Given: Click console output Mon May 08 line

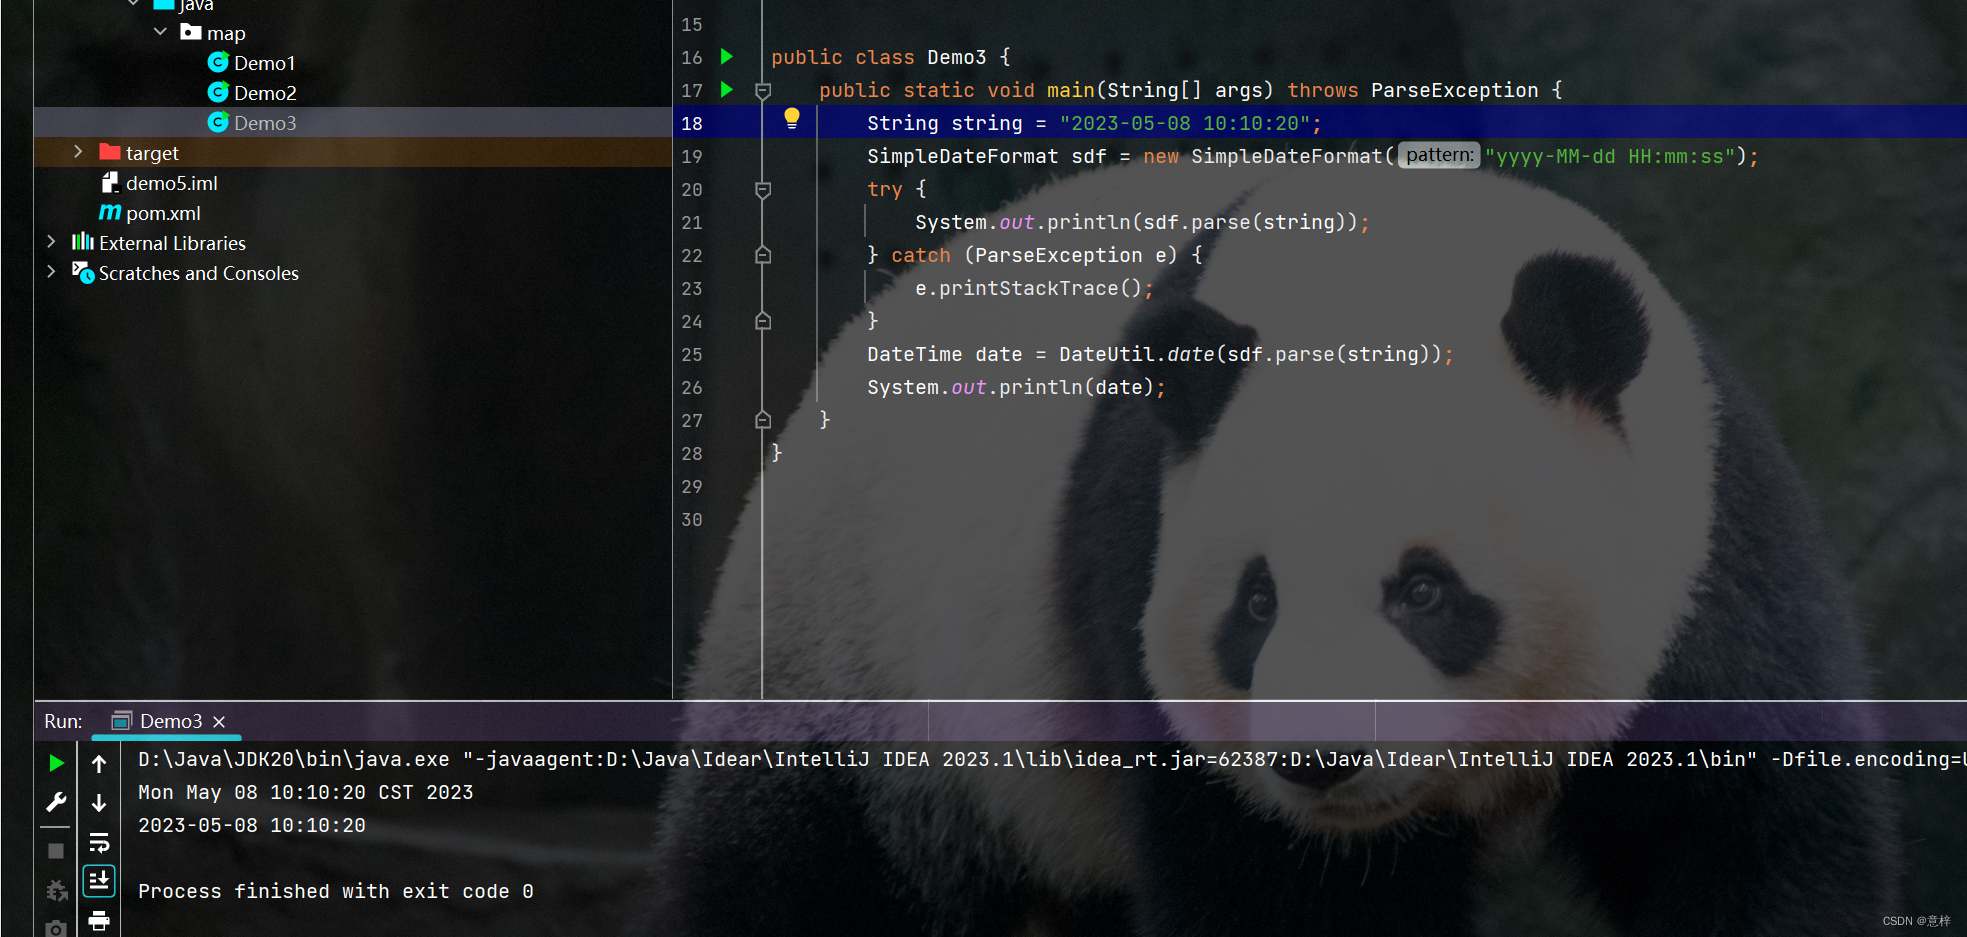Looking at the screenshot, I should click(306, 792).
